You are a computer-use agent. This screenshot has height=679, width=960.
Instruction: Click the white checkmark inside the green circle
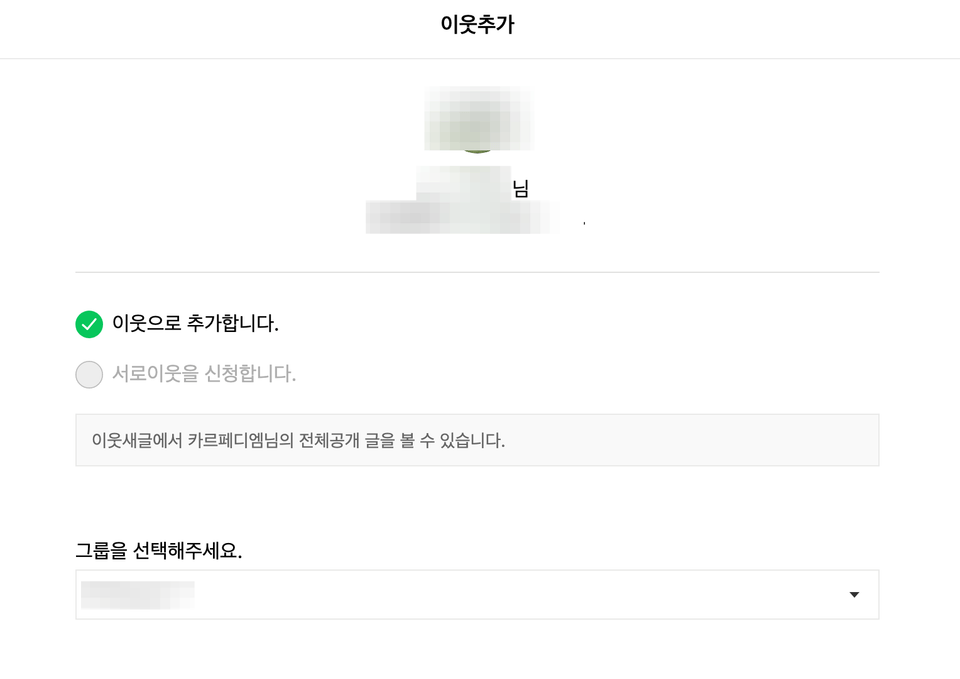[89, 324]
